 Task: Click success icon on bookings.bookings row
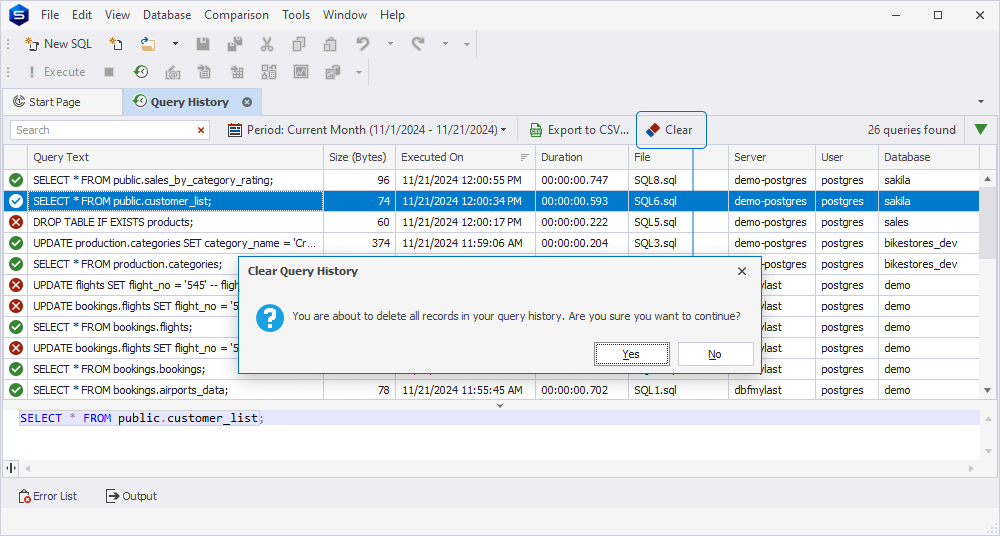(x=16, y=369)
